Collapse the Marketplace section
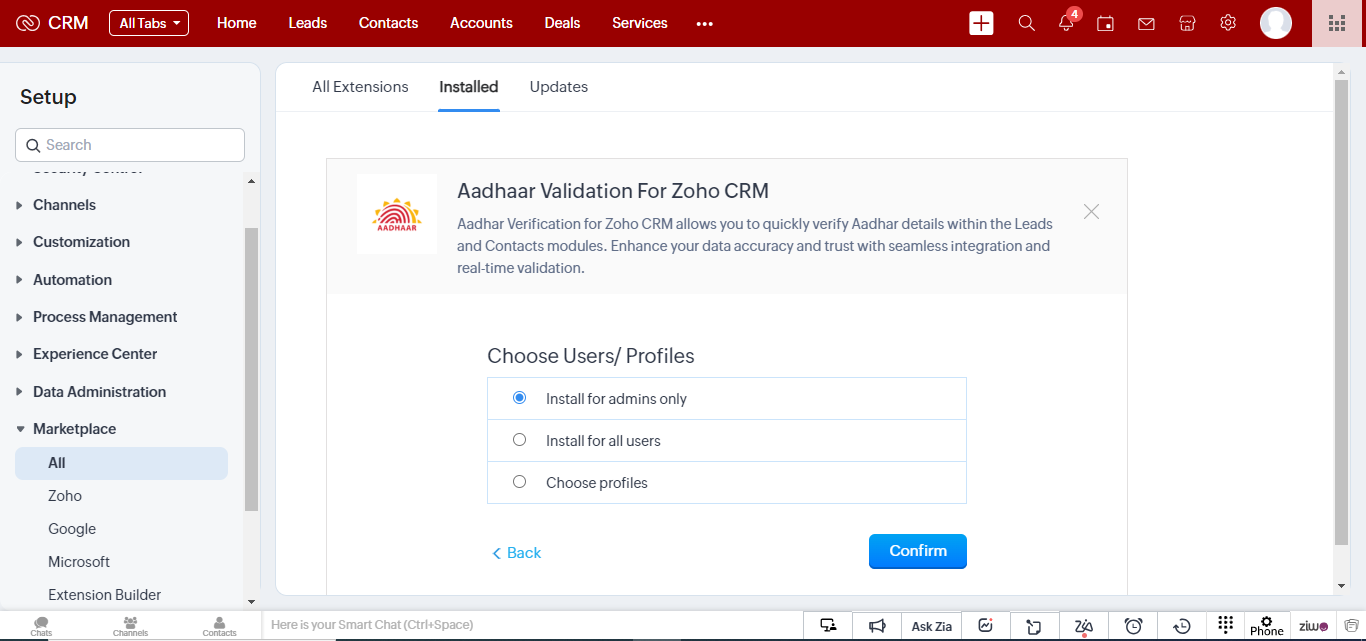Image resolution: width=1366 pixels, height=641 pixels. 74,429
